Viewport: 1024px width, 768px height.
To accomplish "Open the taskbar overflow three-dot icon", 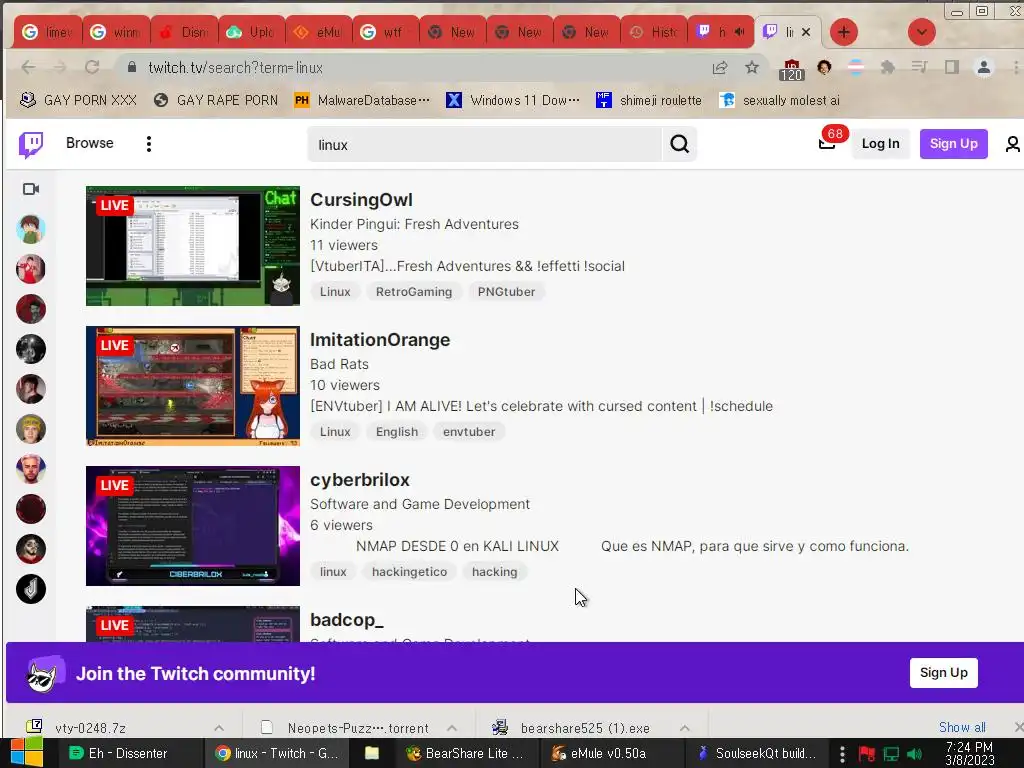I will (842, 754).
